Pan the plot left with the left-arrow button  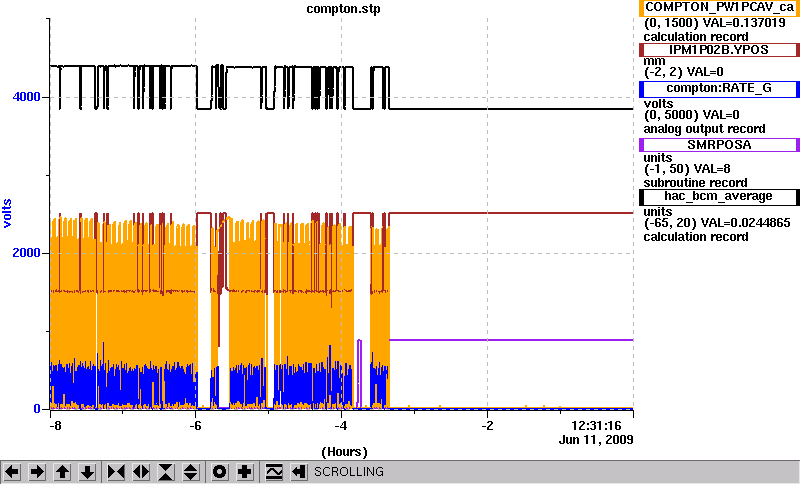pyautogui.click(x=12, y=472)
